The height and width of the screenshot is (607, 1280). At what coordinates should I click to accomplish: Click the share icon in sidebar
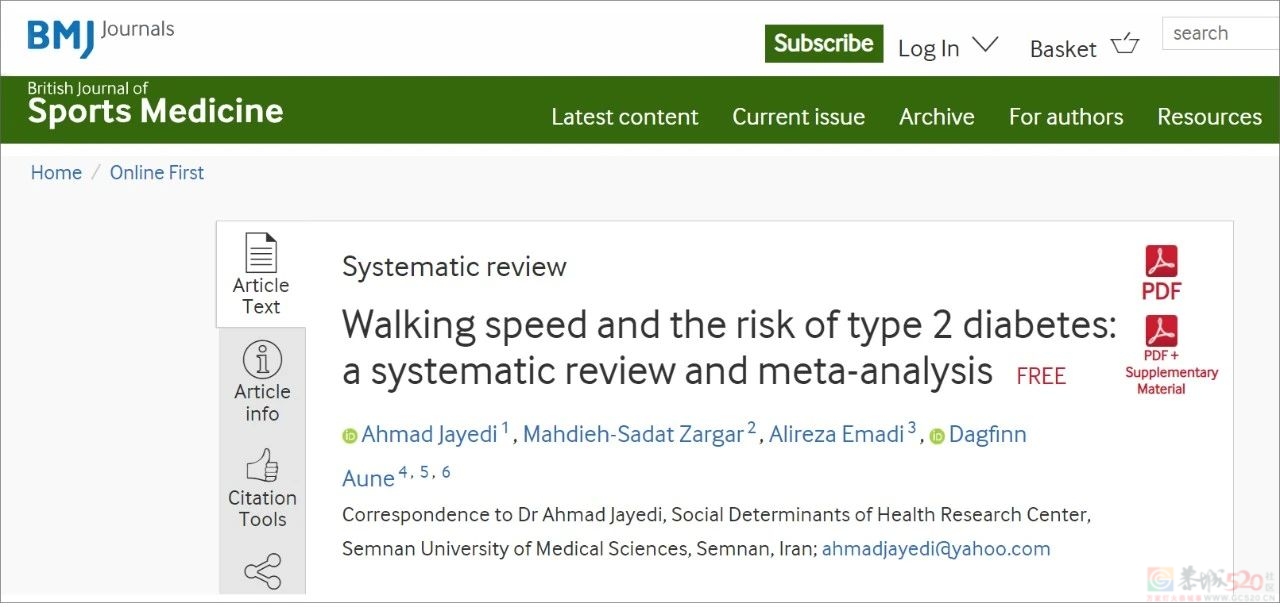tap(262, 572)
